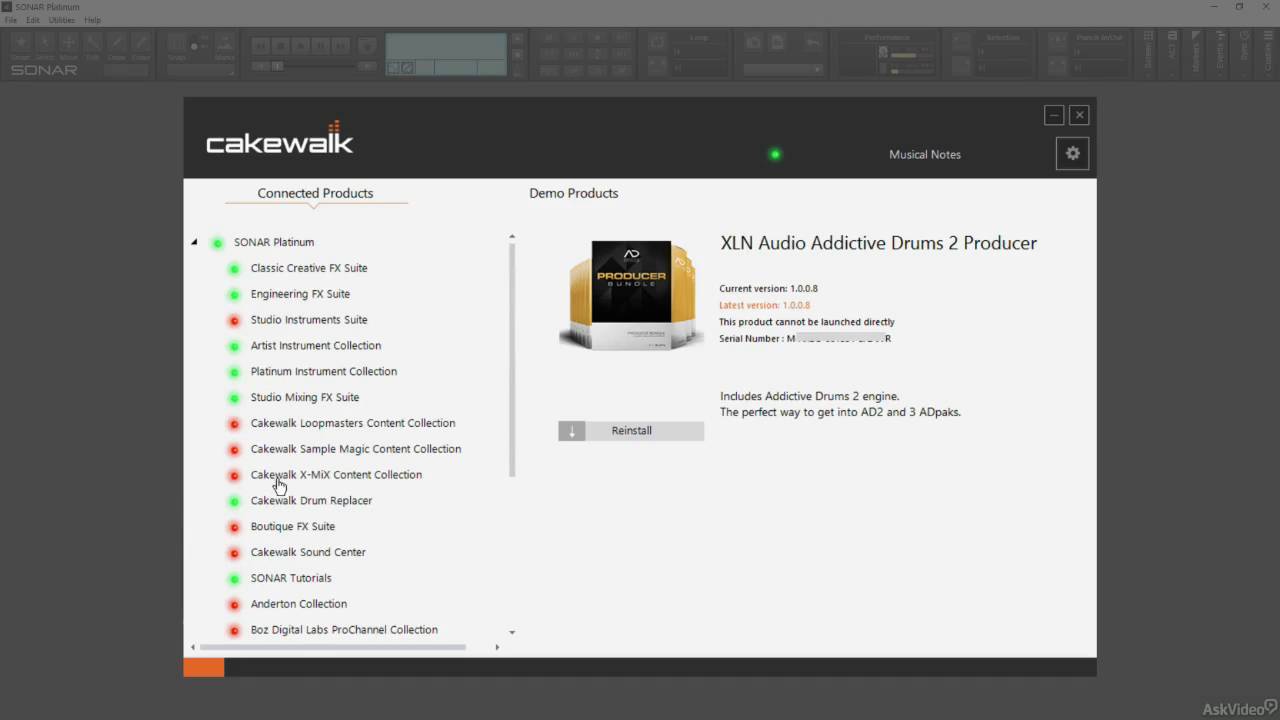This screenshot has width=1280, height=720.
Task: Select Boz Digital Labs ProChannel Collection
Action: tap(344, 630)
